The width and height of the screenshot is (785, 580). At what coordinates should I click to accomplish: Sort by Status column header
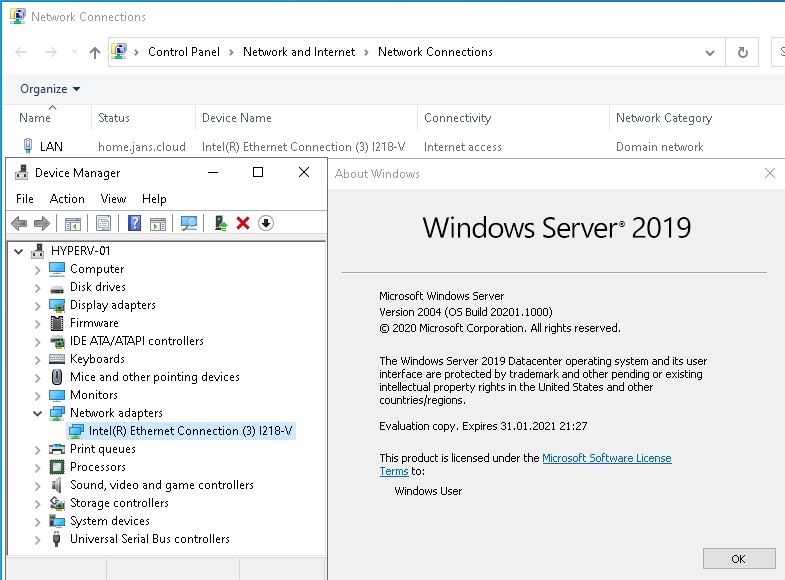tap(114, 118)
